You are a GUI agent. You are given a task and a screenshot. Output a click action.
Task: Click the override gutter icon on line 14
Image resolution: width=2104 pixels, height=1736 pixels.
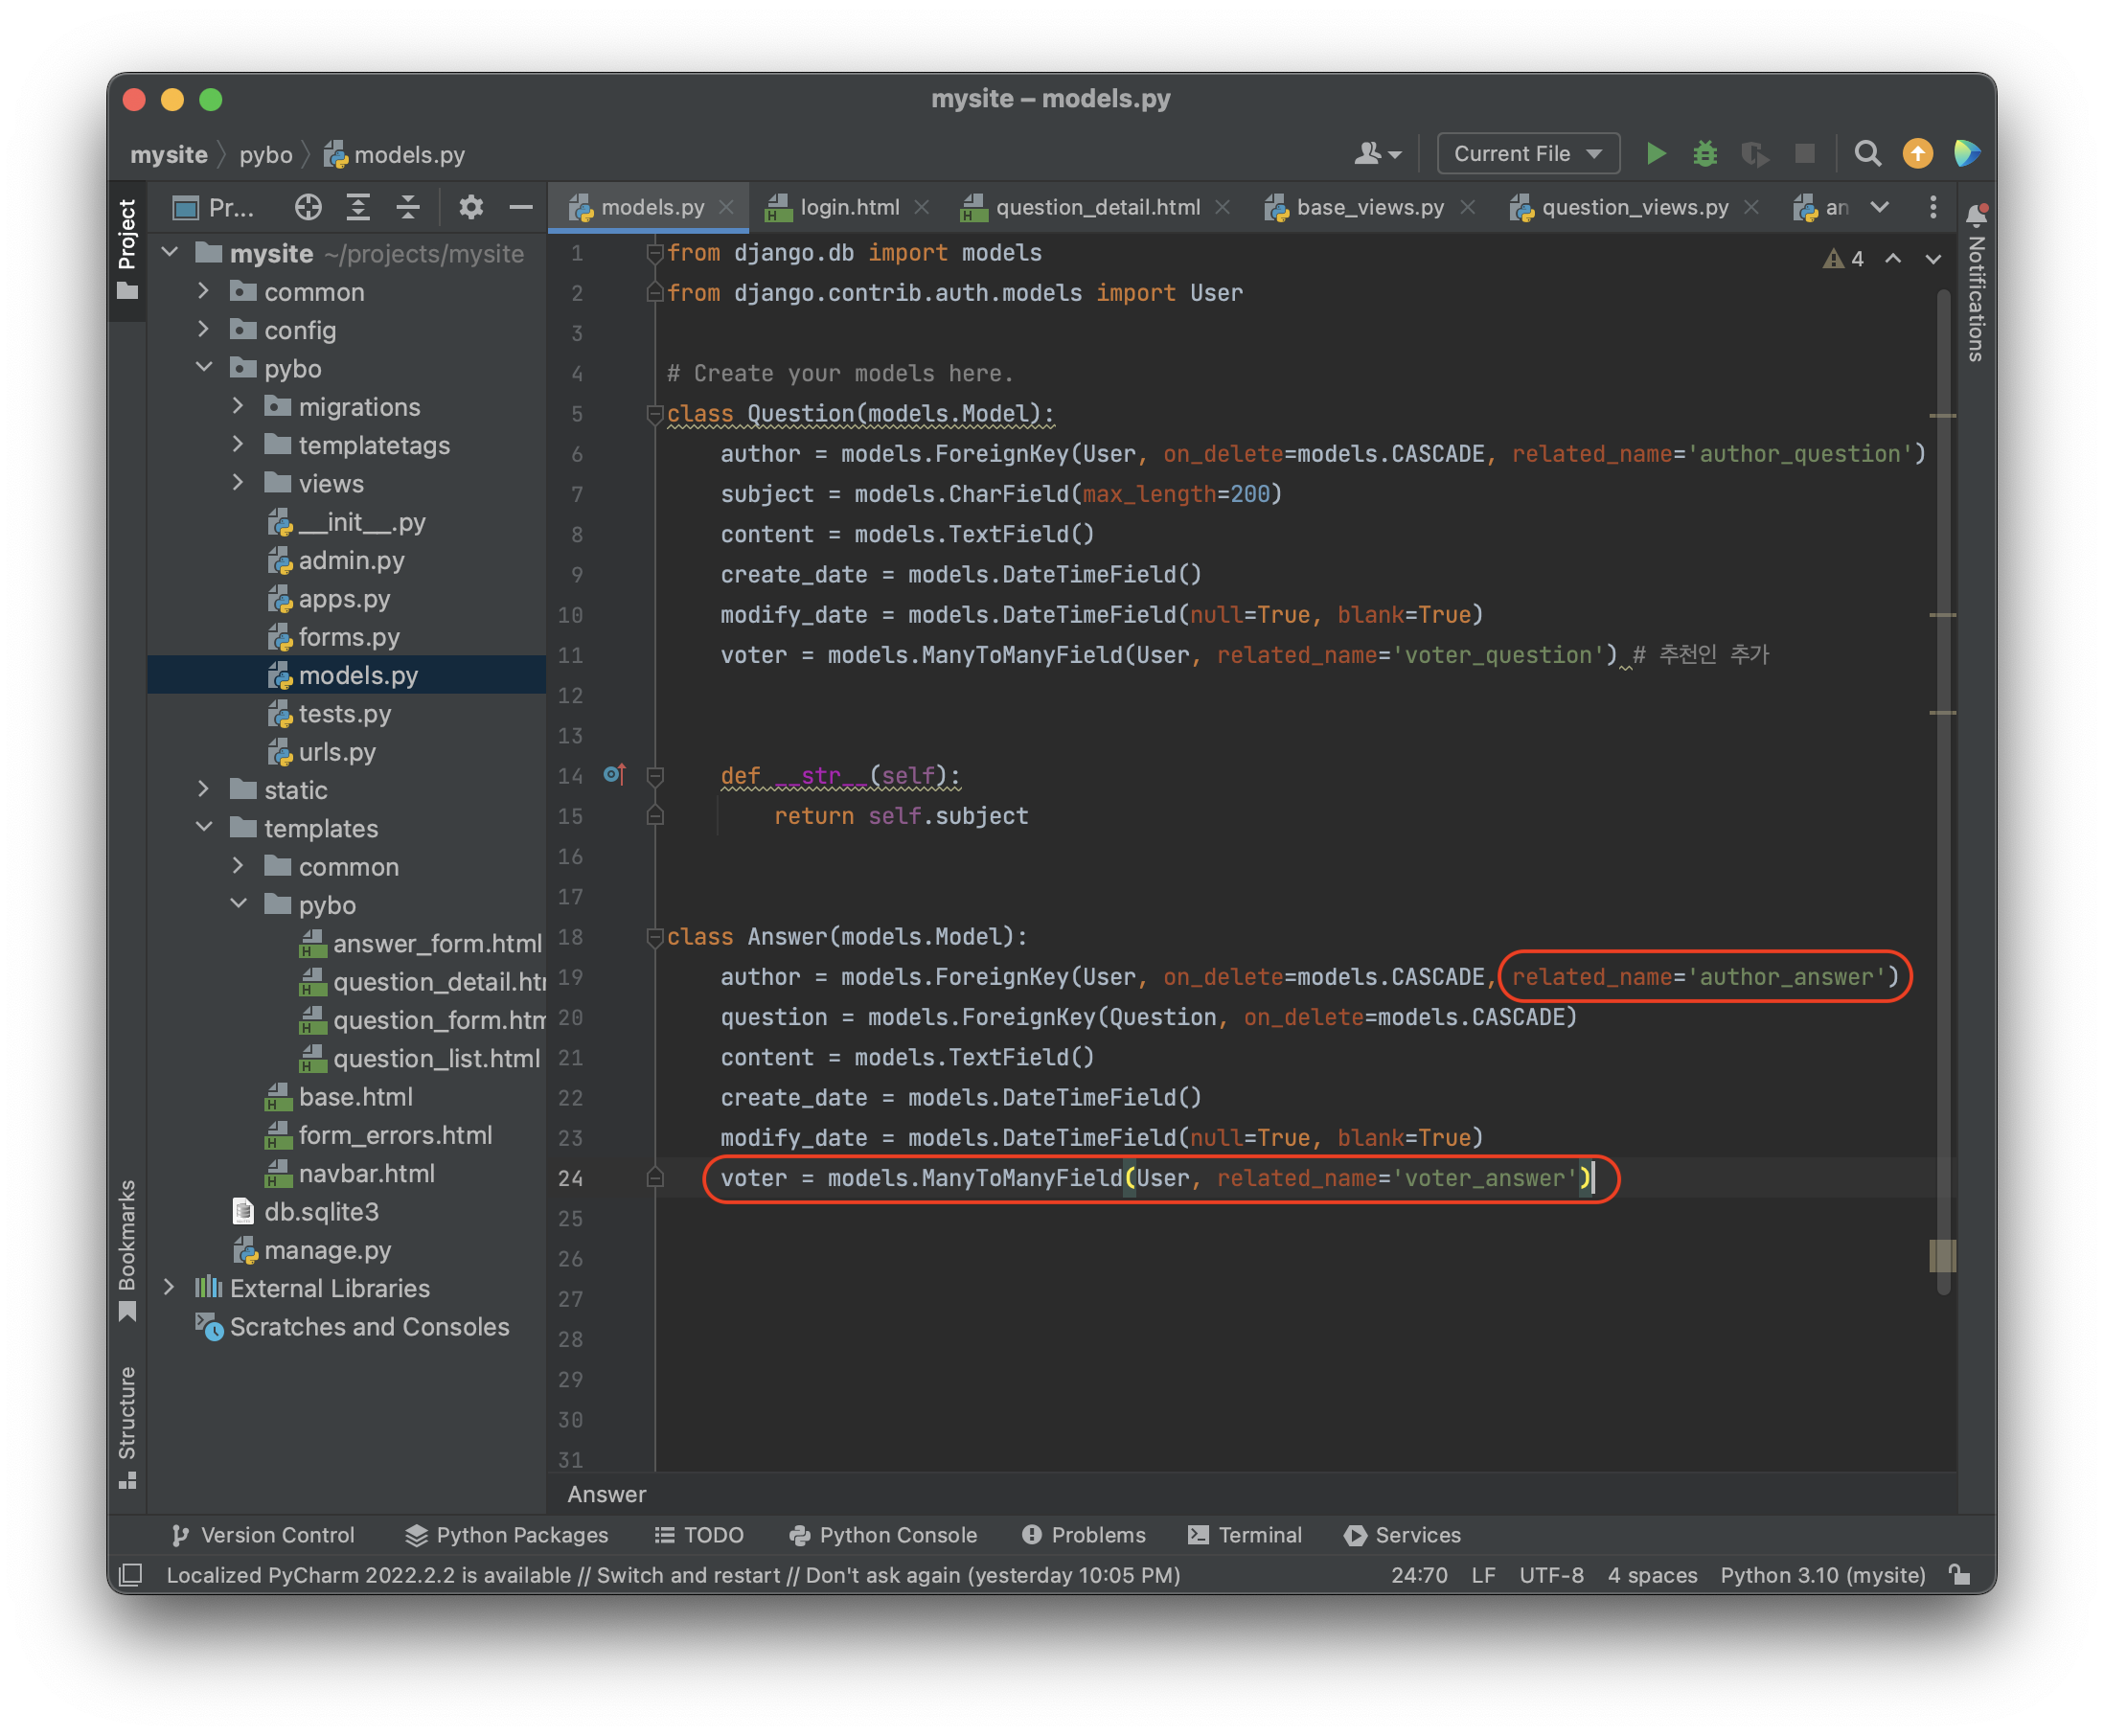614,775
